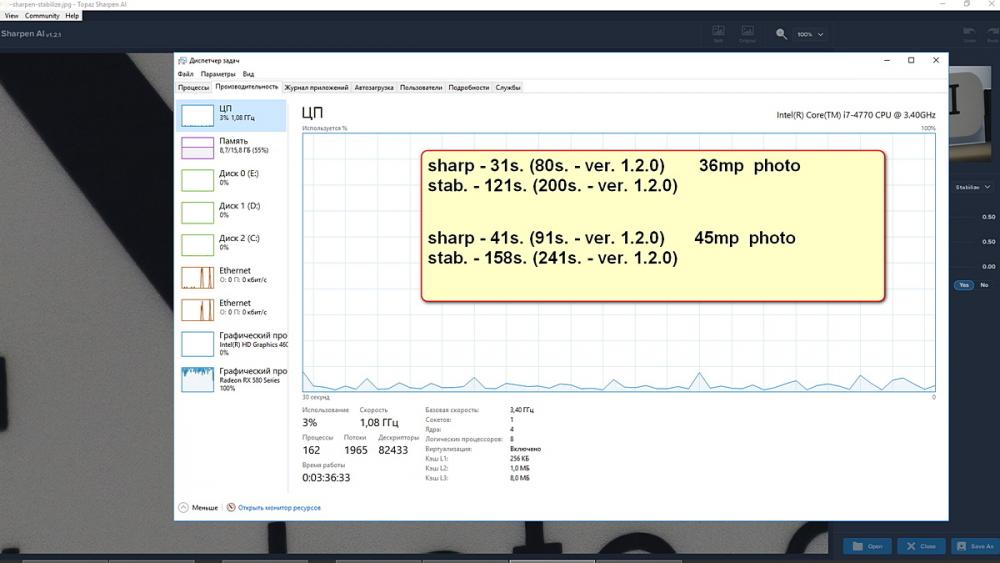This screenshot has height=563, width=1000.
Task: Select the ЦП (CPU) performance item
Action: point(232,115)
